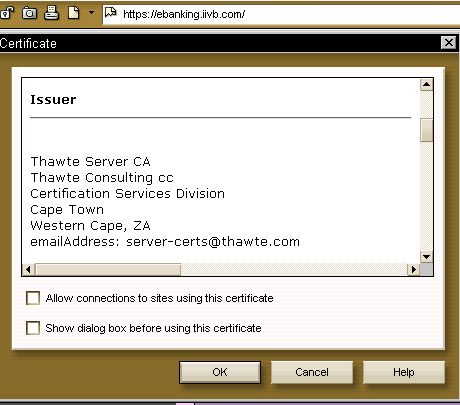Click the security lock icon in toolbar
460x405 pixels.
[6, 13]
